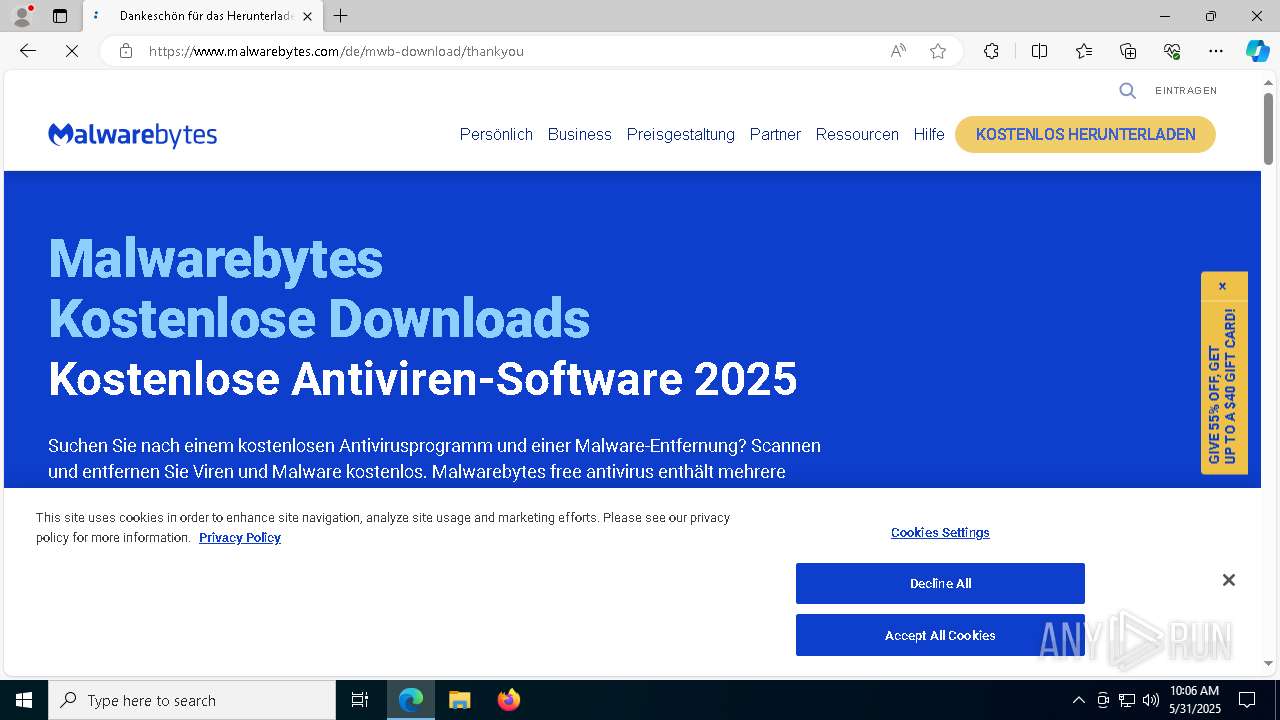Open the tab actions menu icon

click(60, 16)
